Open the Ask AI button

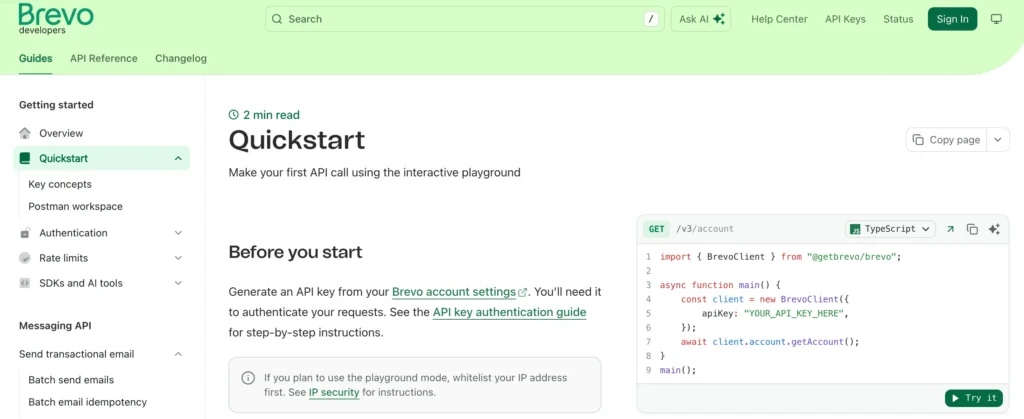702,19
